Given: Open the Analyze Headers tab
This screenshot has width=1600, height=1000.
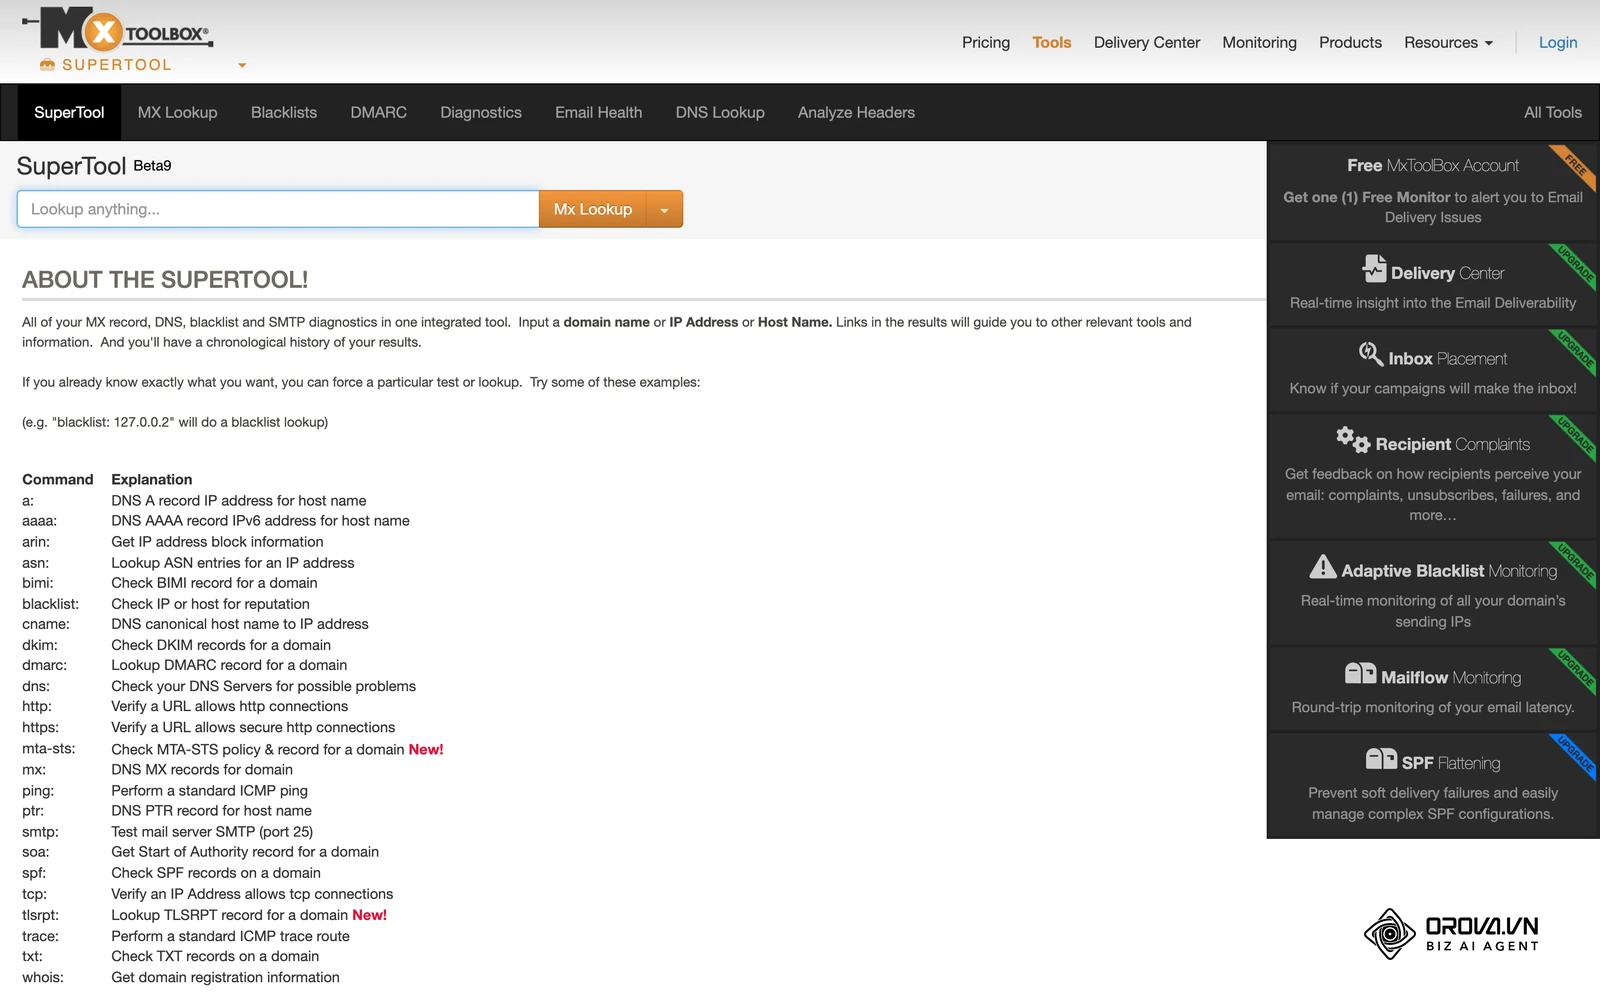Looking at the screenshot, I should tap(856, 112).
